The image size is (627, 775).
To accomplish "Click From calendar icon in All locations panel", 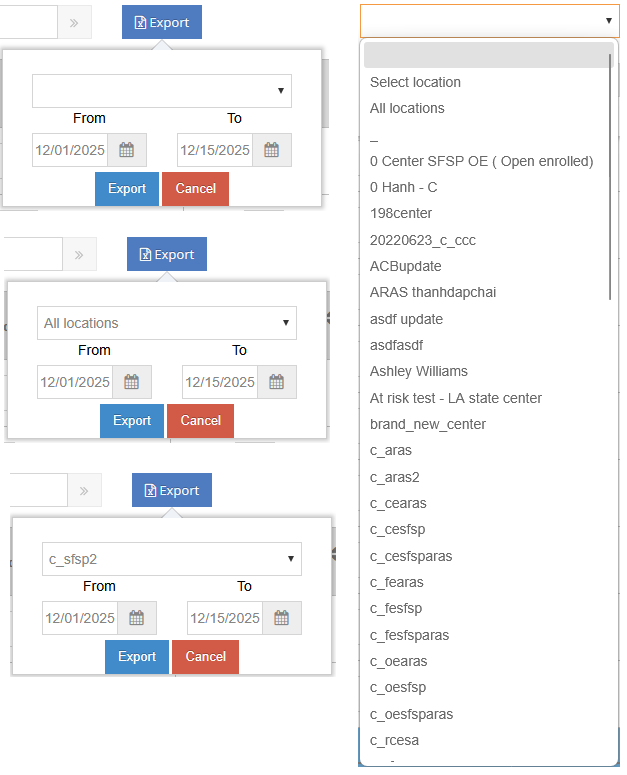I will [x=132, y=382].
